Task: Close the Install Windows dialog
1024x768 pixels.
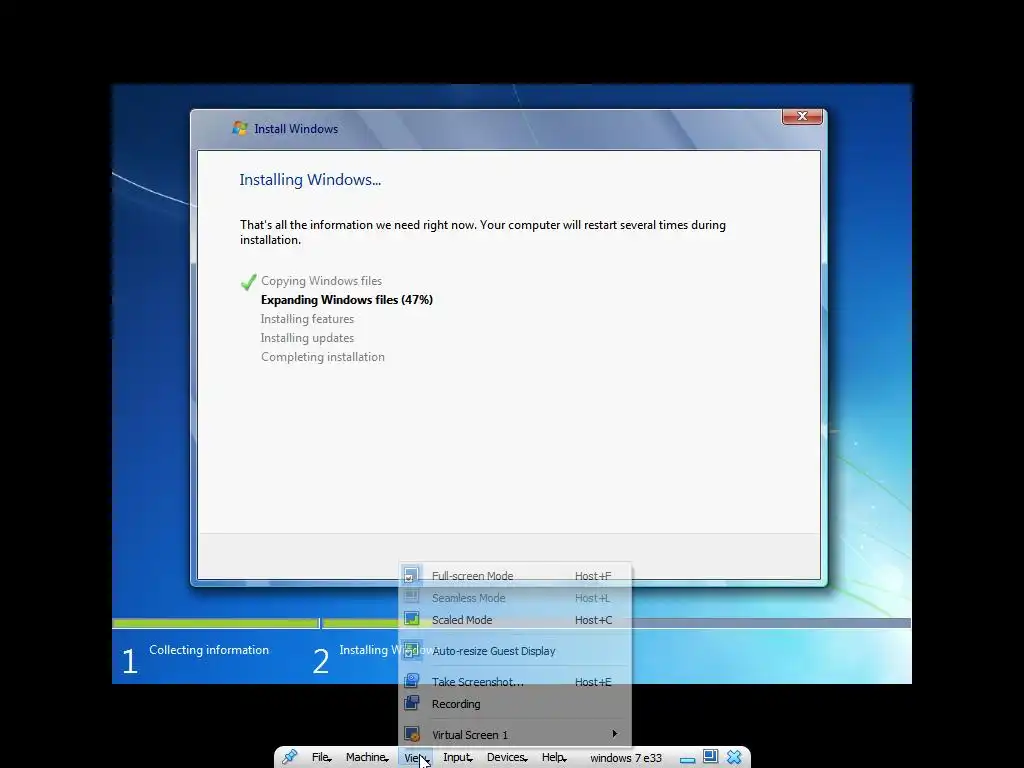Action: [x=802, y=116]
